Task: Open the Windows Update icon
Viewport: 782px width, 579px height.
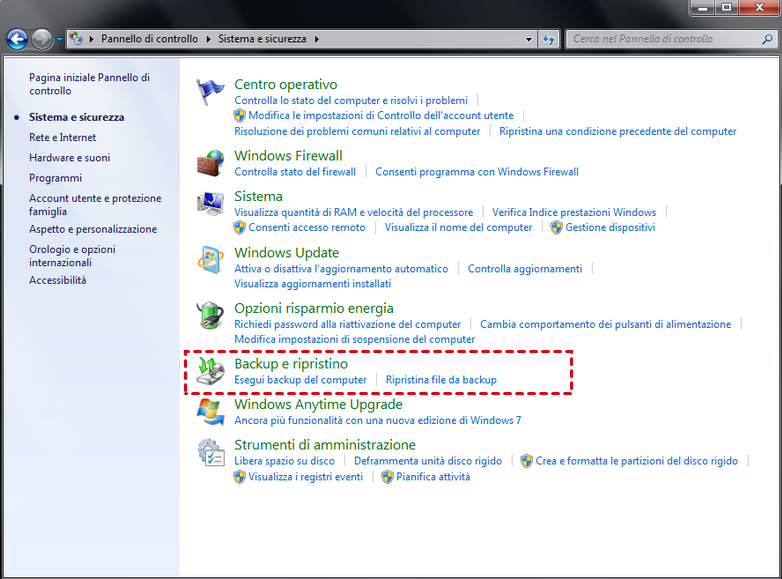Action: (x=210, y=259)
